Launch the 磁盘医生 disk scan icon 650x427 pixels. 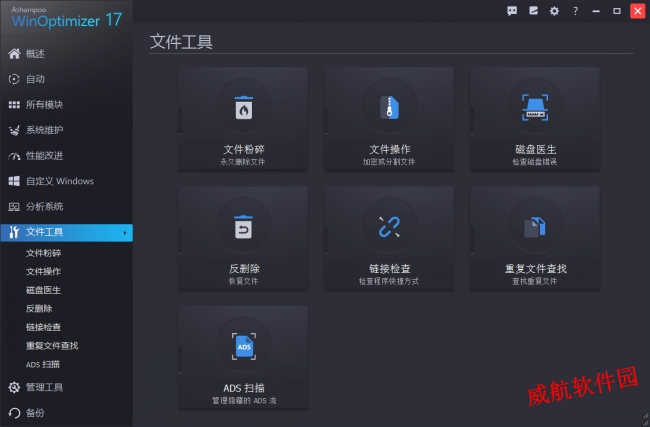pyautogui.click(x=535, y=107)
